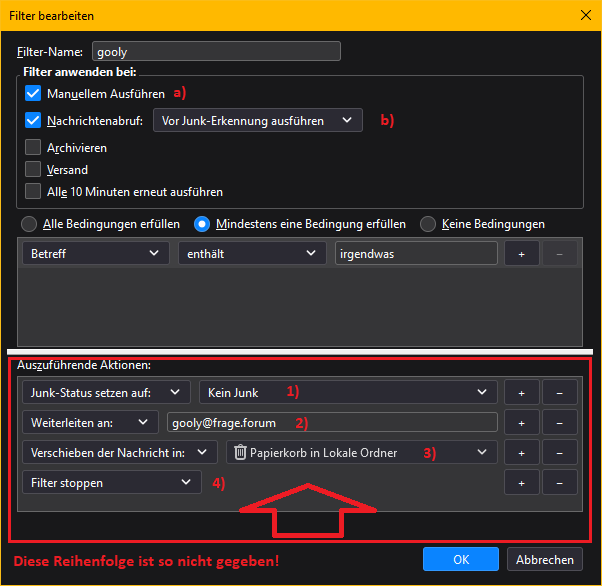
Task: Select Alle Bedingungen erfüllen option
Action: (31, 224)
